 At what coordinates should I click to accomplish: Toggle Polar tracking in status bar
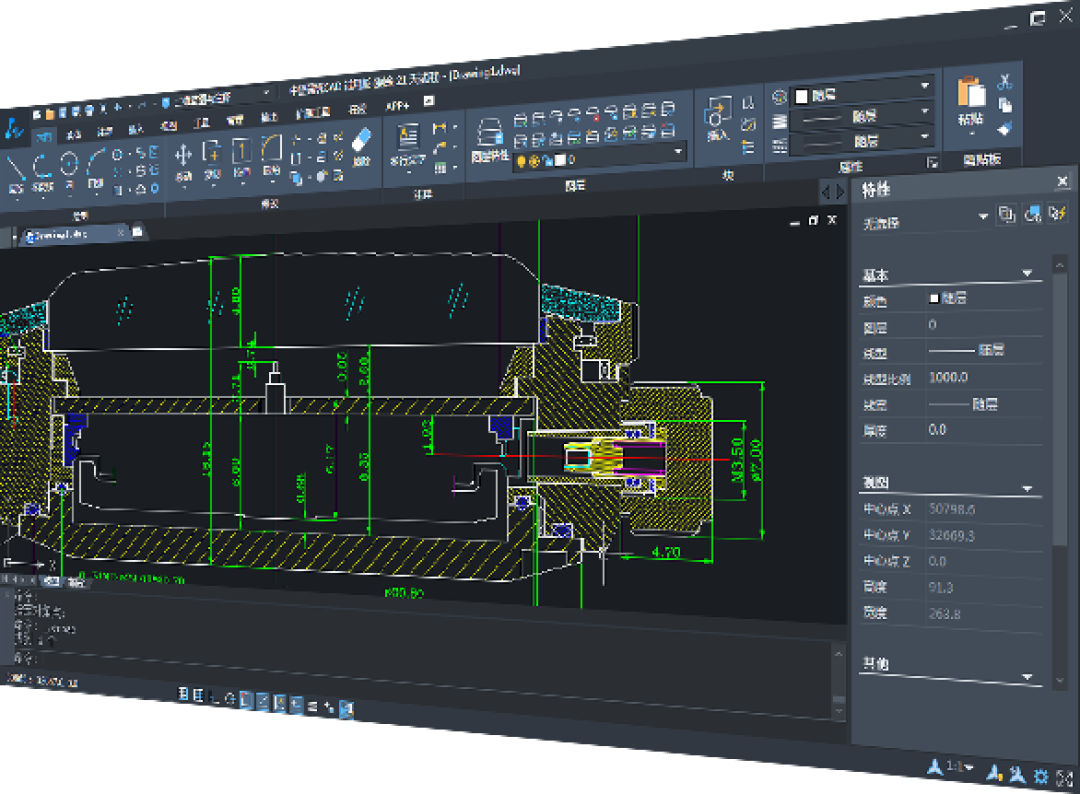(230, 699)
